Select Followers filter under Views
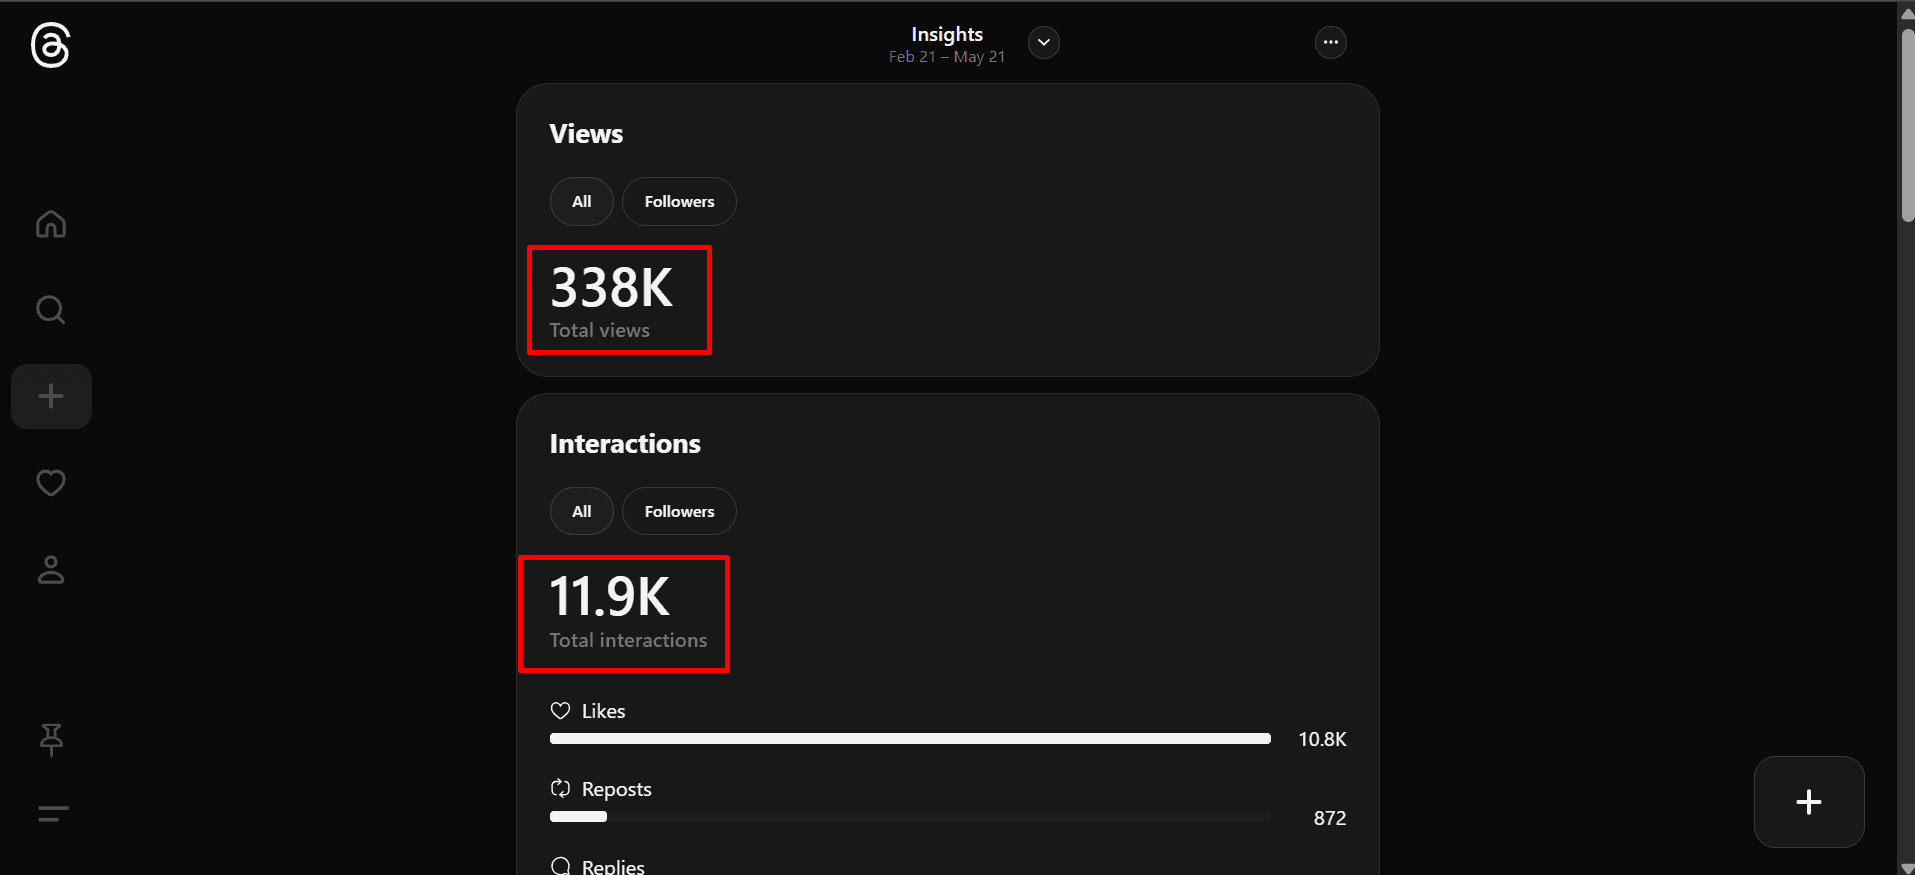1915x875 pixels. click(679, 201)
